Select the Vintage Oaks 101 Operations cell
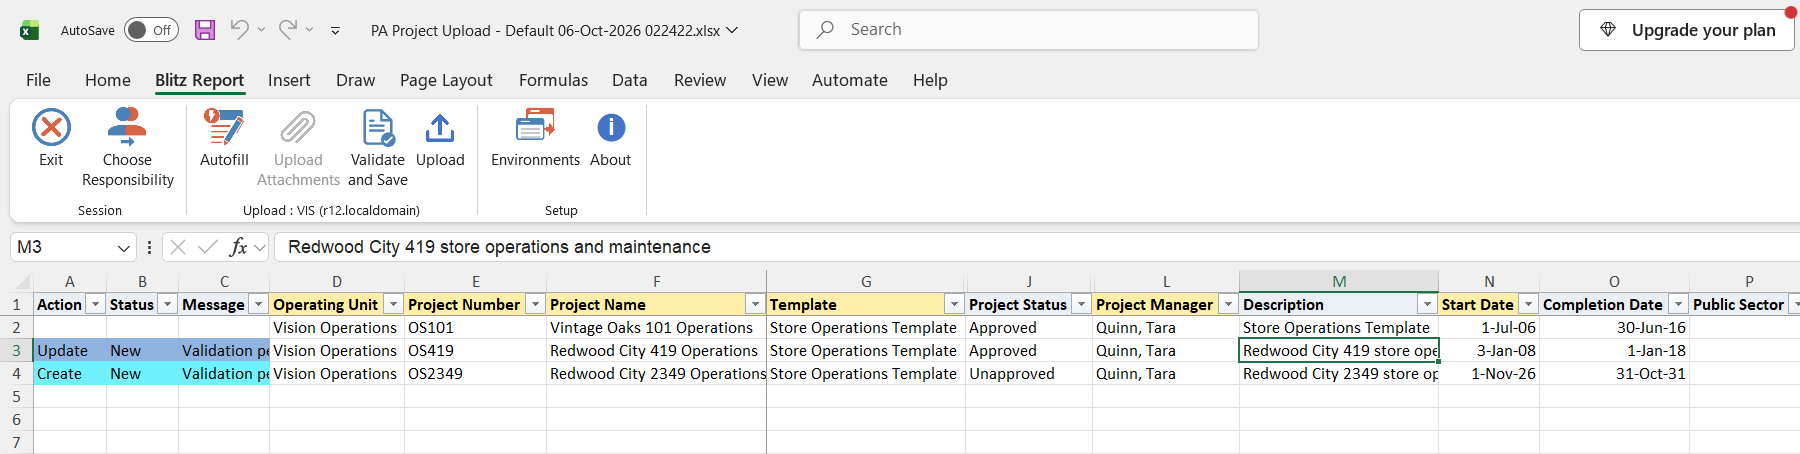The height and width of the screenshot is (454, 1800). tap(656, 328)
